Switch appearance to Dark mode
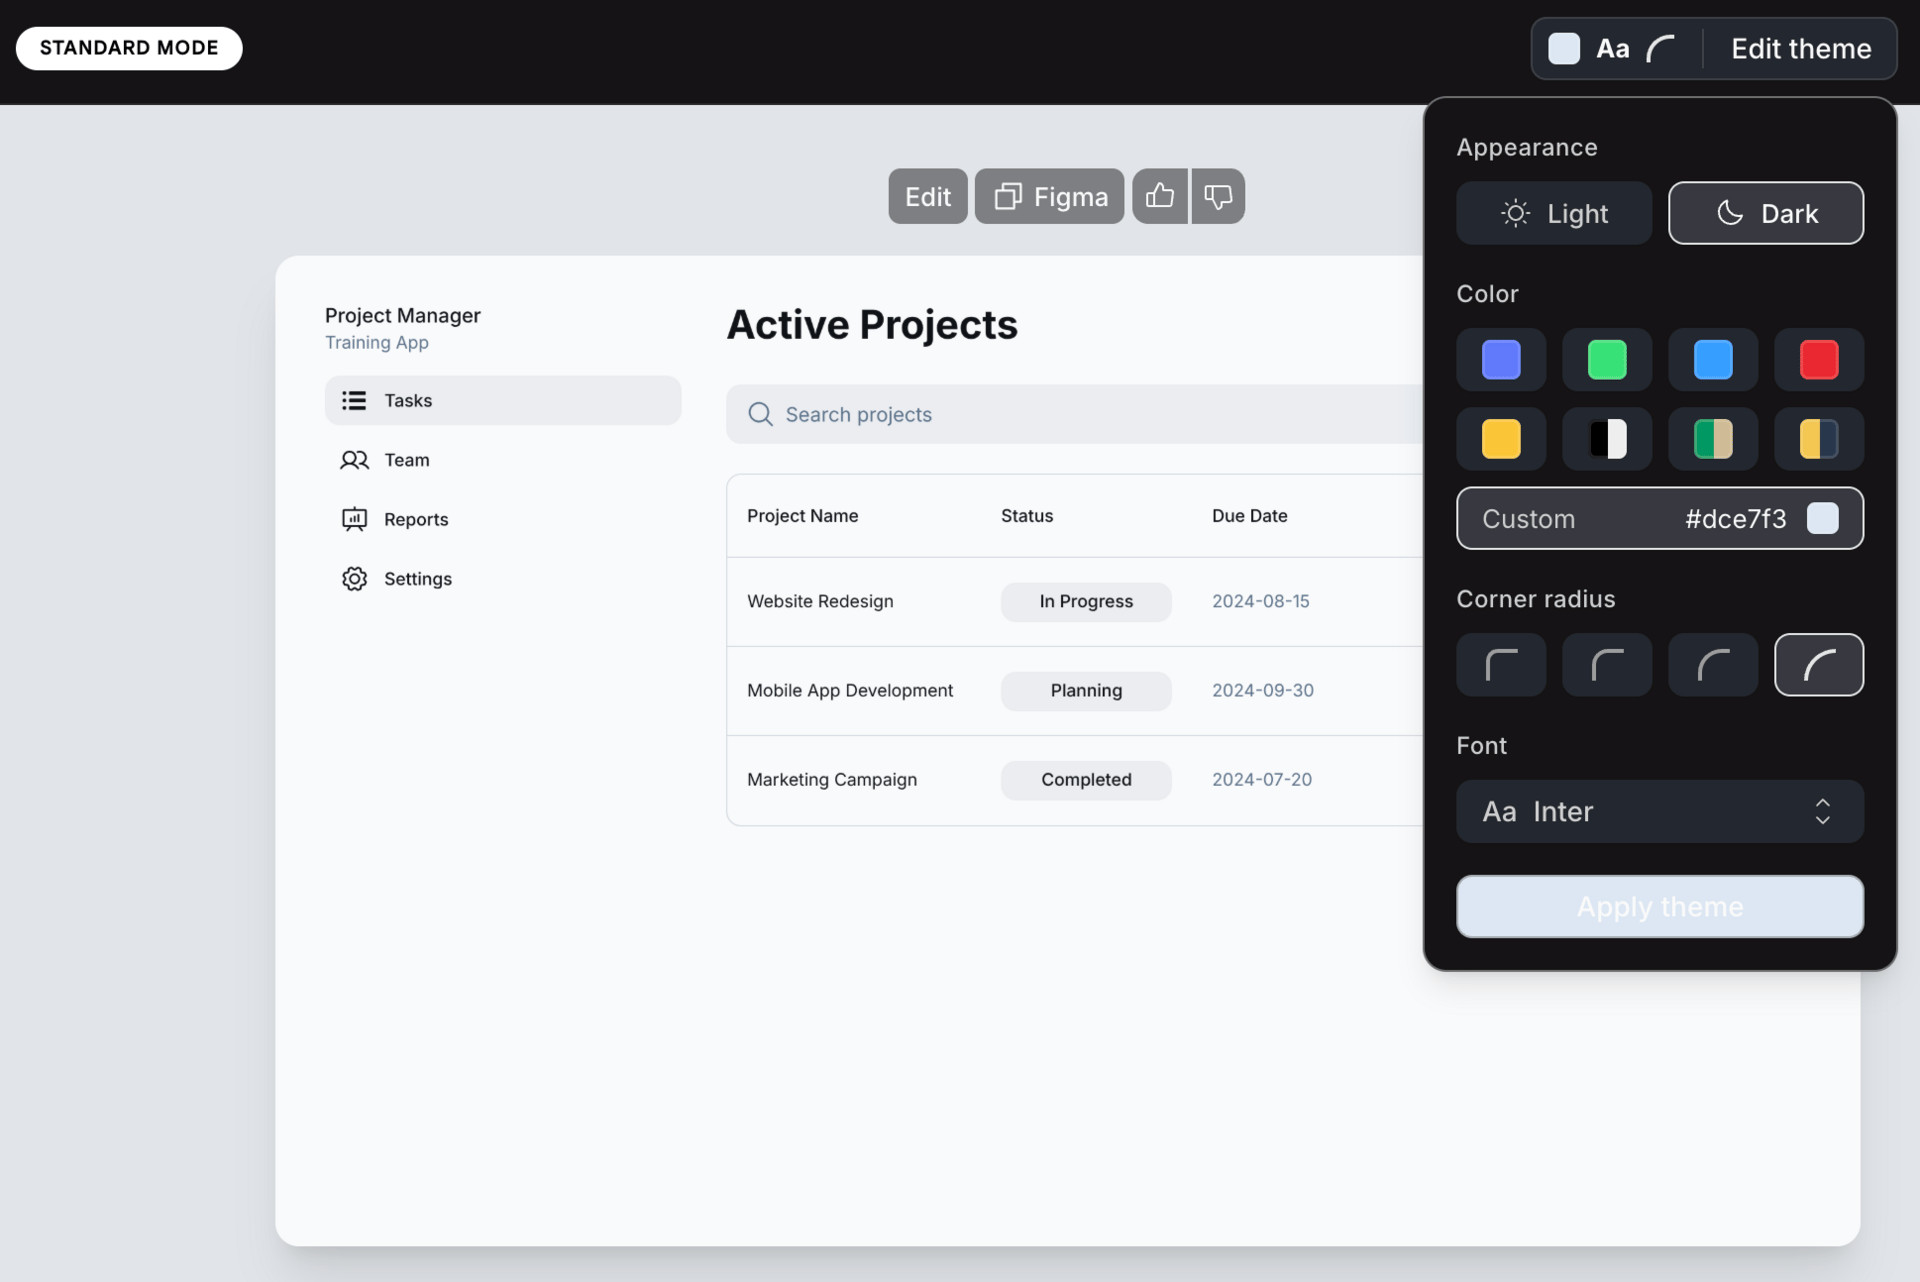The image size is (1920, 1282). (x=1765, y=213)
